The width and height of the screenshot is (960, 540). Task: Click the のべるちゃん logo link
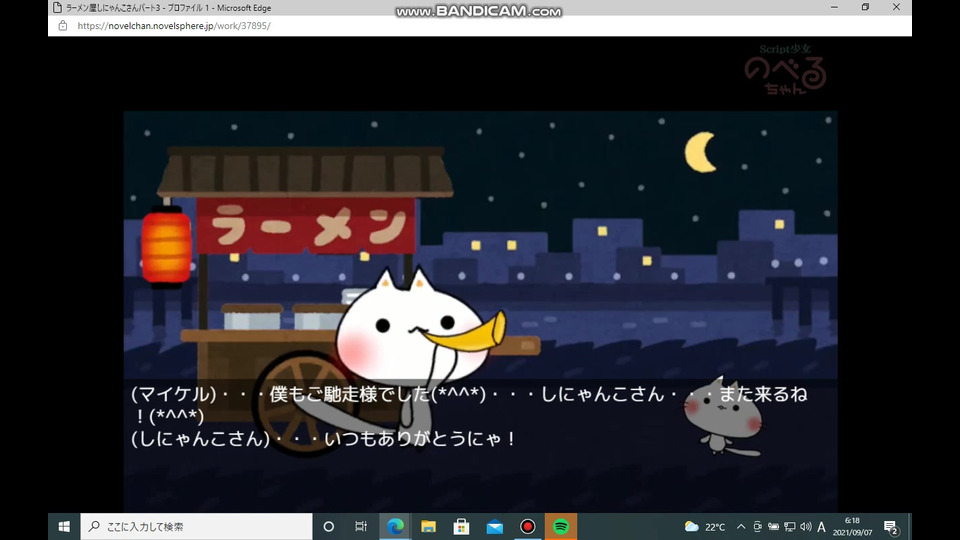click(786, 70)
